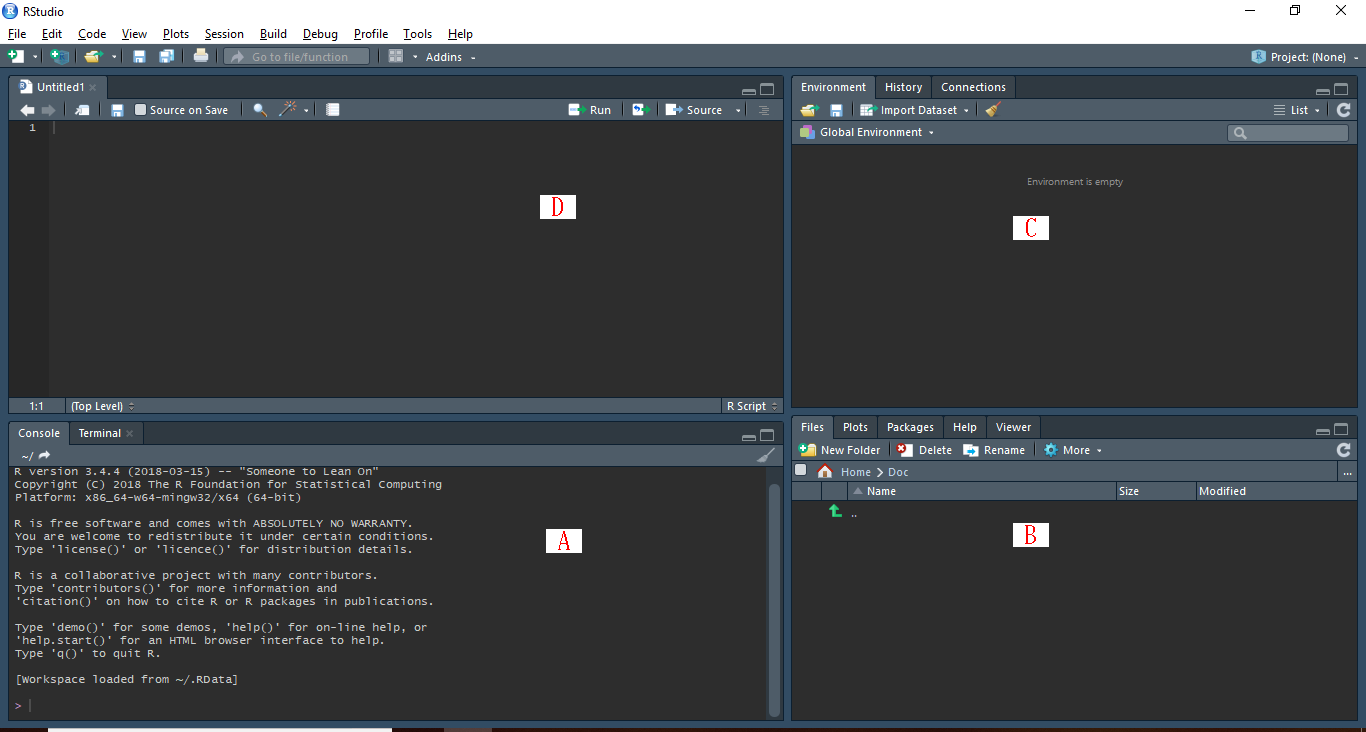Click the Delete button in Files pane
The height and width of the screenshot is (732, 1366).
click(924, 450)
